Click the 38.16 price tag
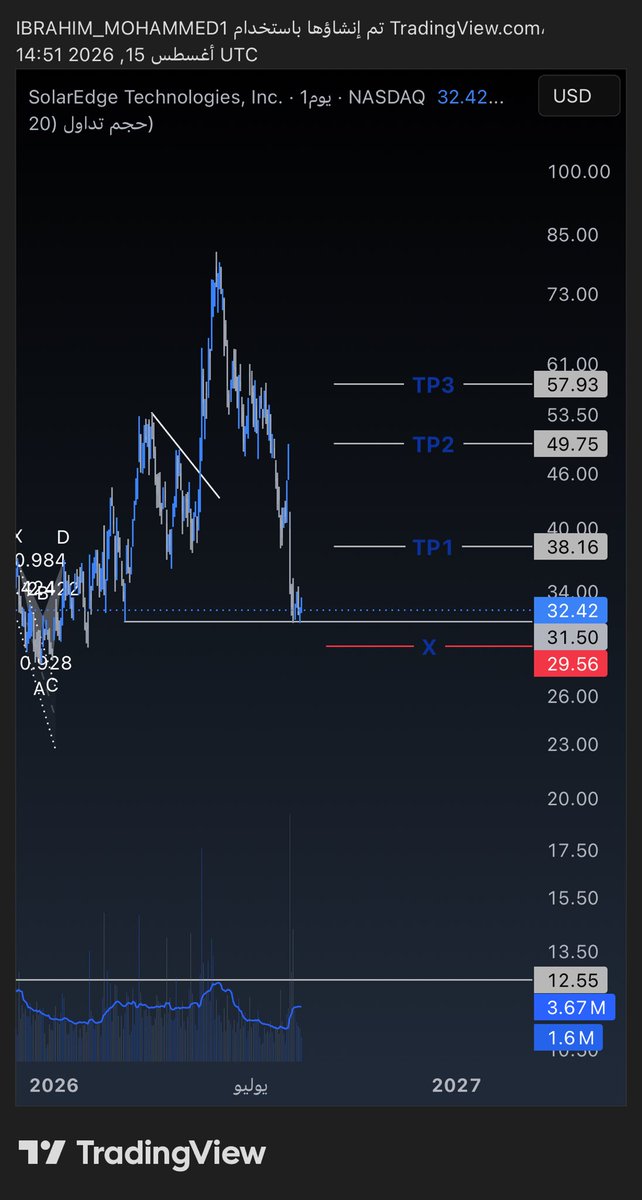The height and width of the screenshot is (1200, 642). (x=571, y=546)
